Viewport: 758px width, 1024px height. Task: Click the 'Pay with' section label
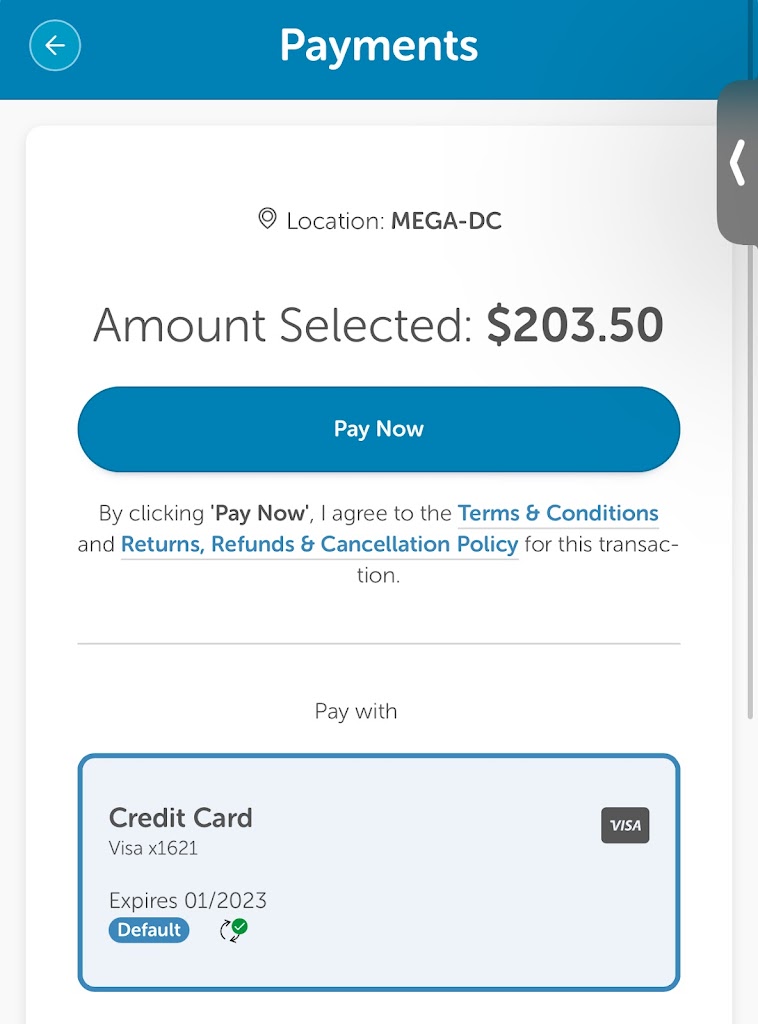click(356, 711)
